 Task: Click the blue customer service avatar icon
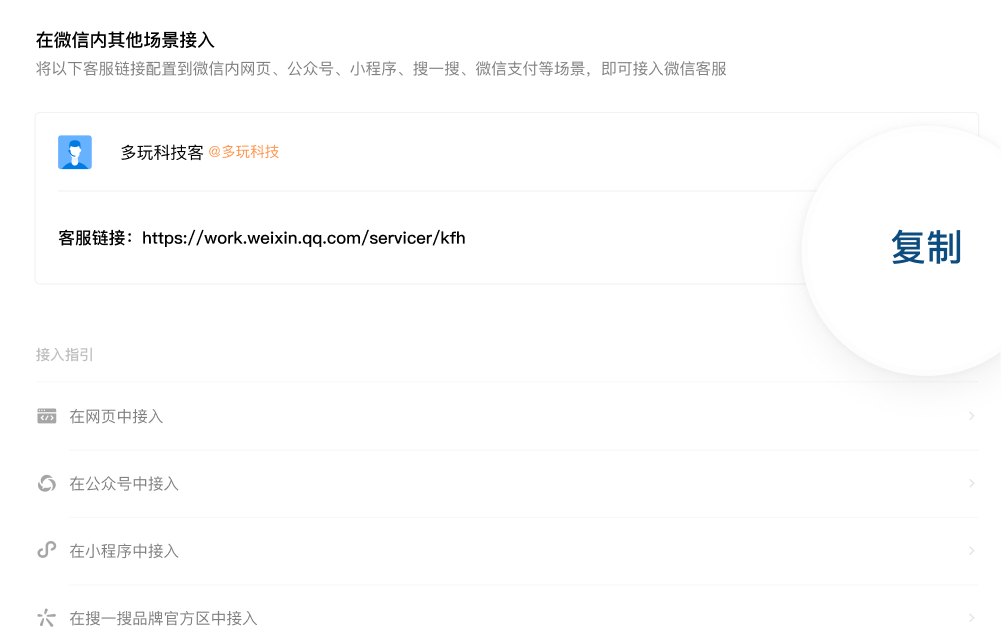click(75, 152)
